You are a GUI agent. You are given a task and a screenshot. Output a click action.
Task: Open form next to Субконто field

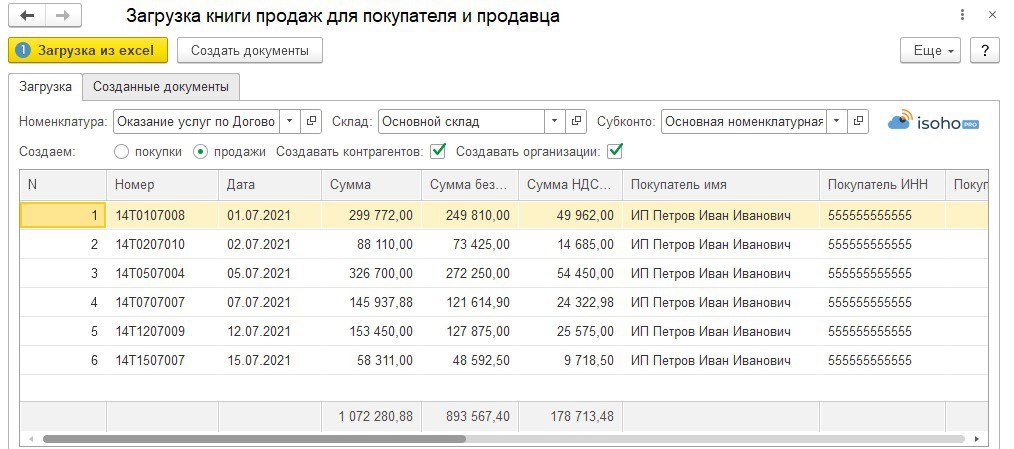[x=858, y=122]
